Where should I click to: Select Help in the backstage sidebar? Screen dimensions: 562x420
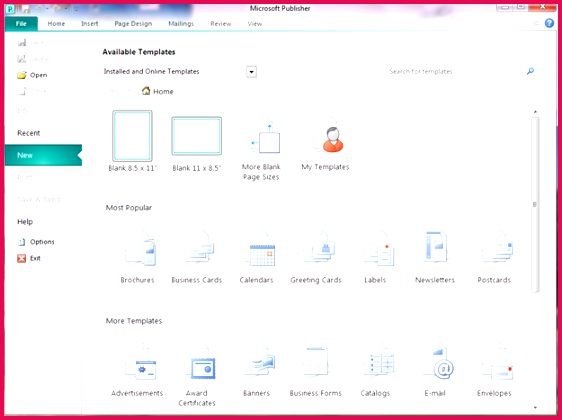click(x=25, y=221)
